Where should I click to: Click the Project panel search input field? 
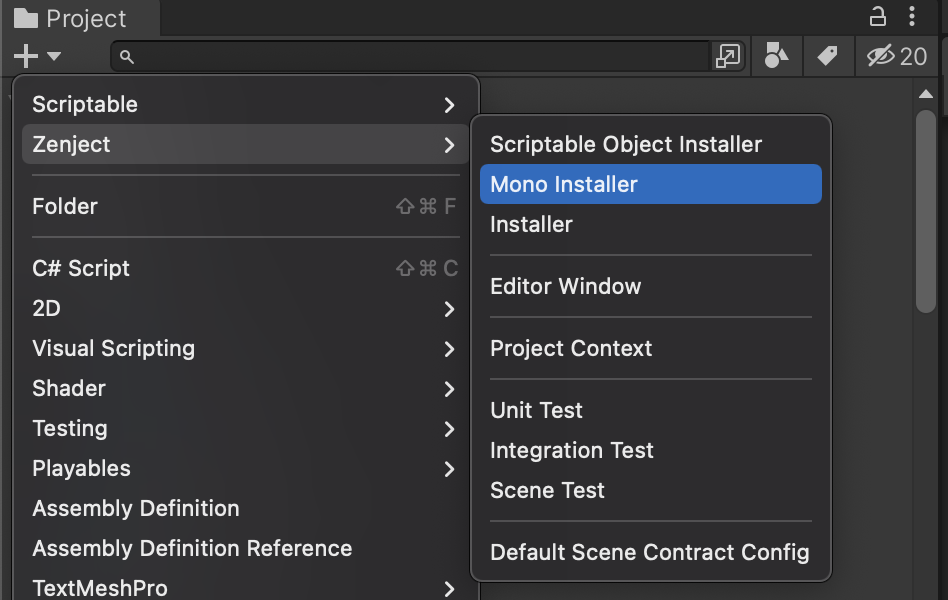(x=420, y=57)
